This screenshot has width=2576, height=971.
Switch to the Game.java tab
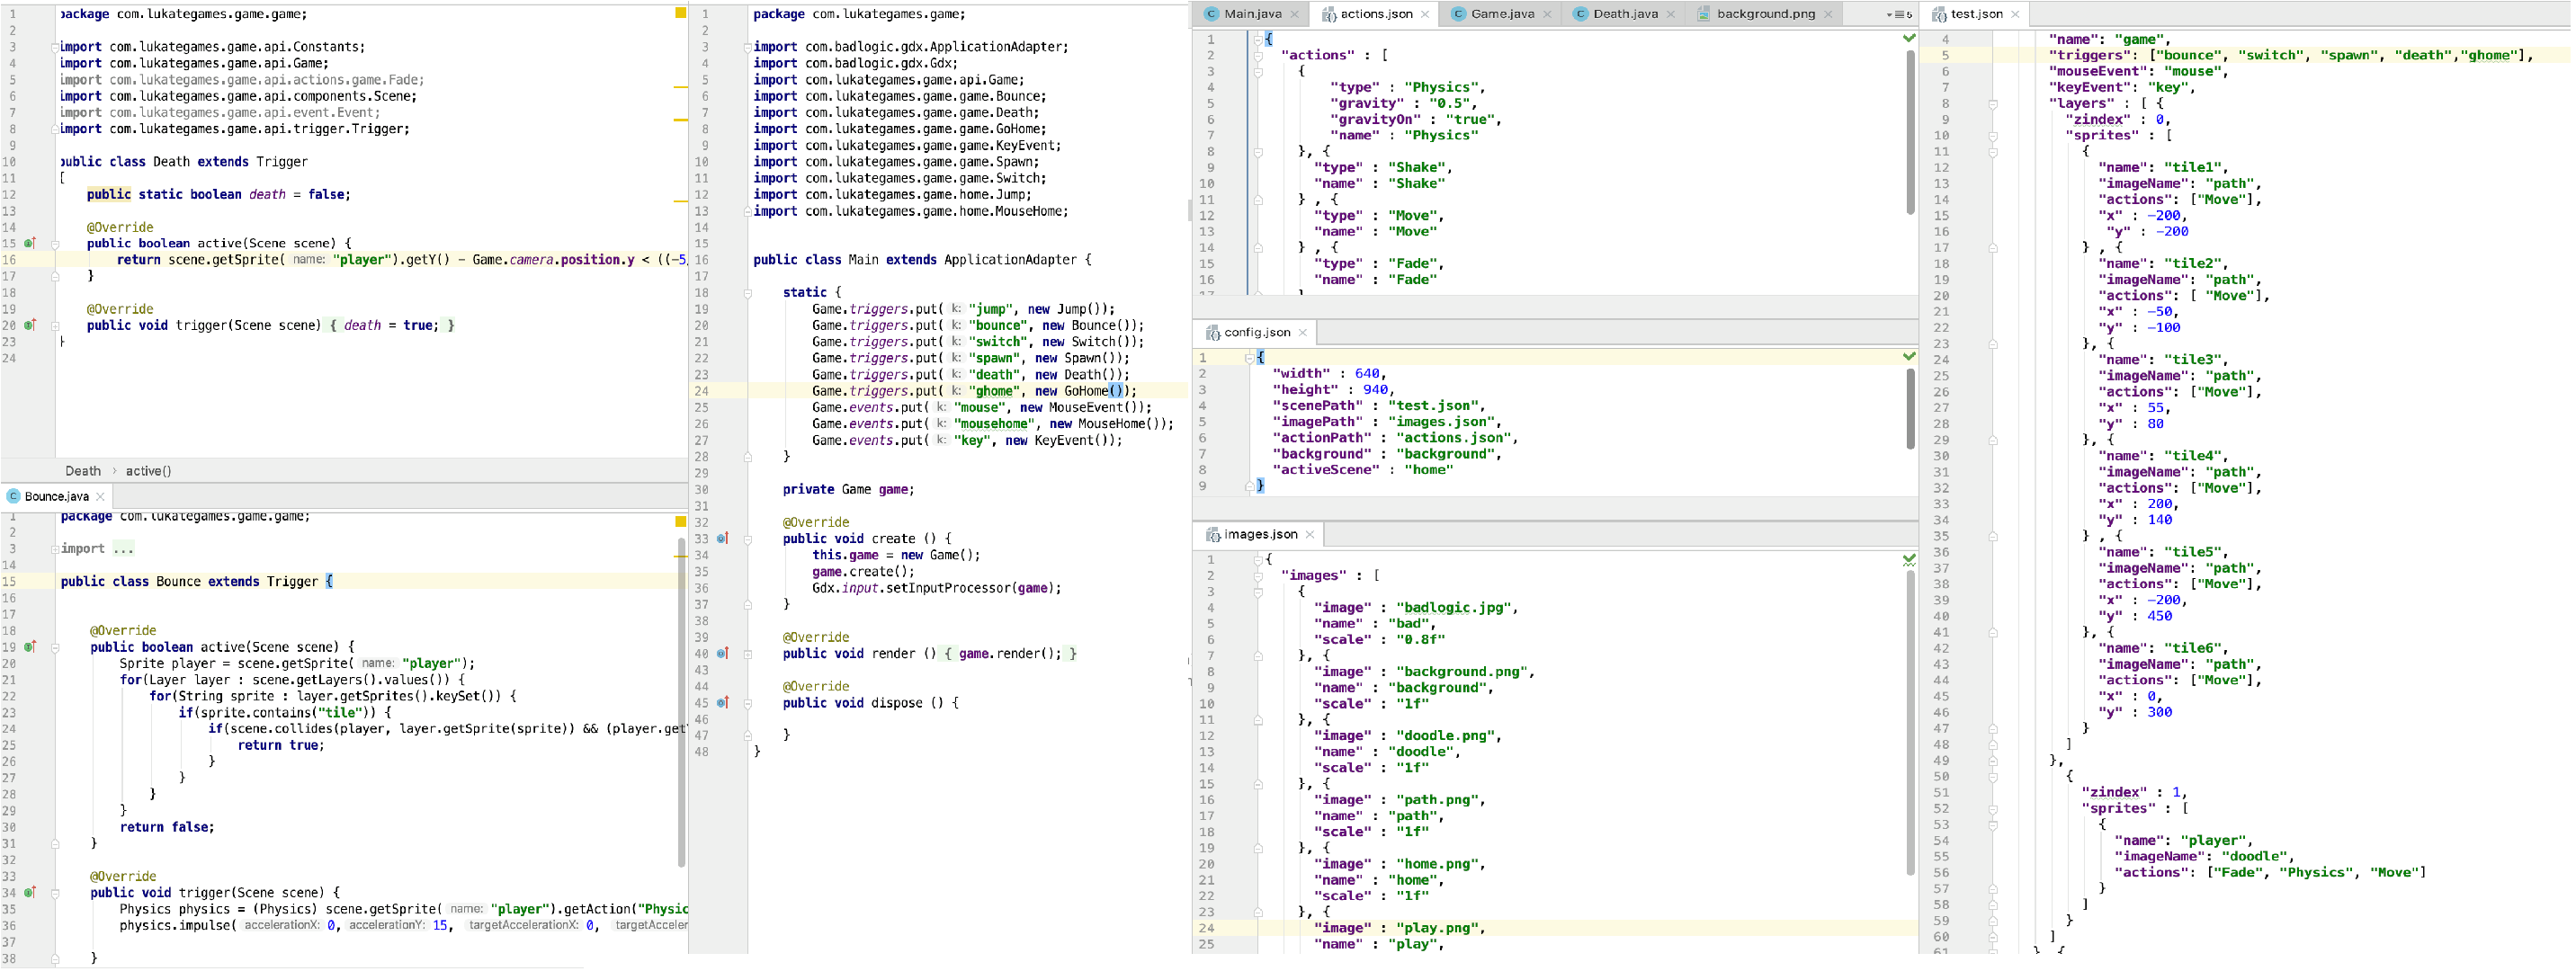coord(1501,14)
